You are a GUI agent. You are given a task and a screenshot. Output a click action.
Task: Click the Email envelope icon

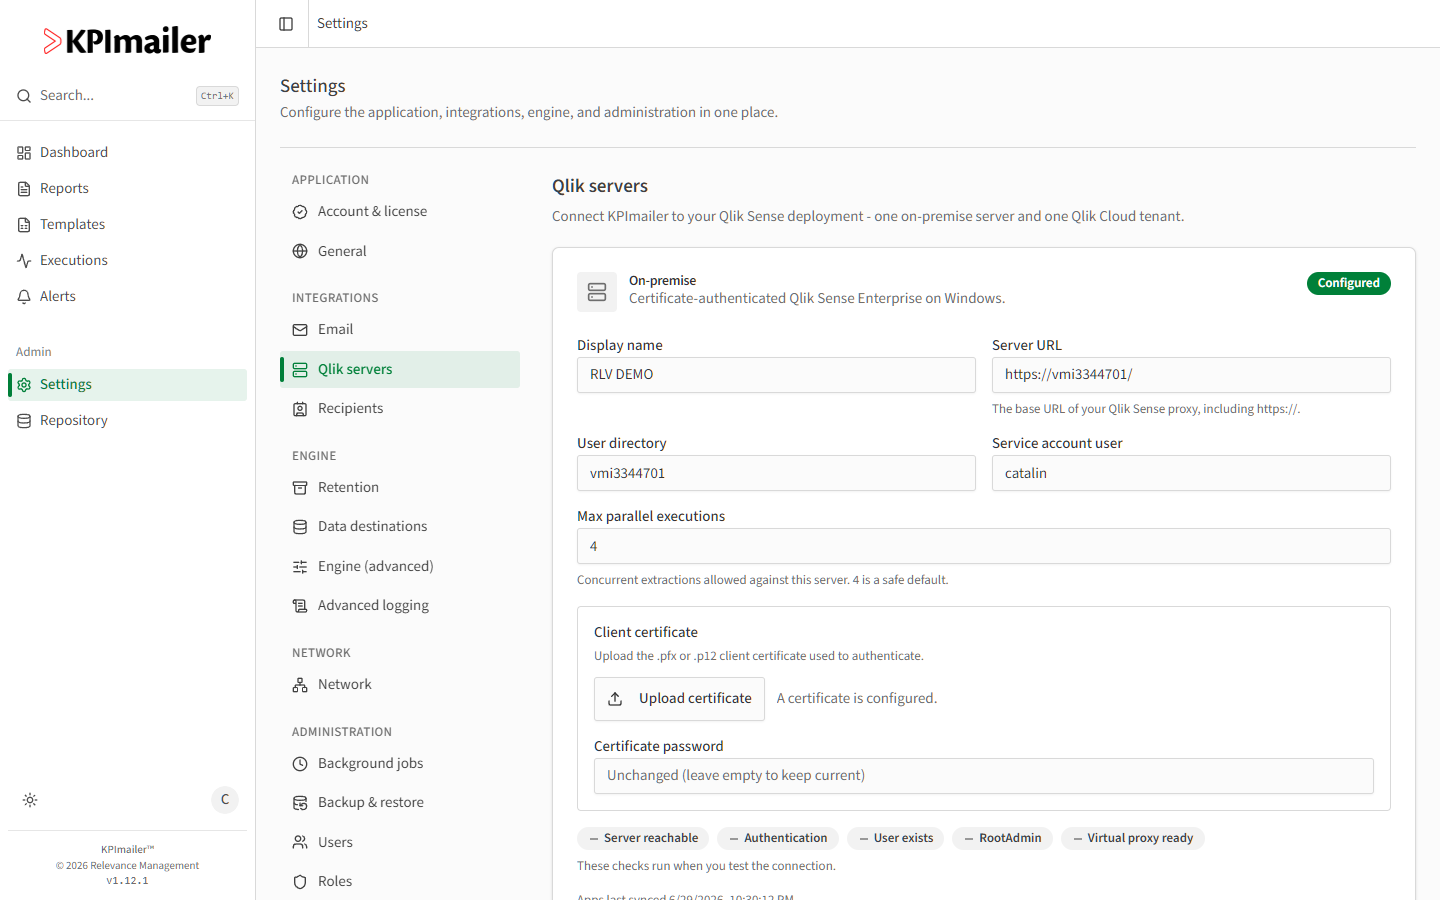coord(300,330)
